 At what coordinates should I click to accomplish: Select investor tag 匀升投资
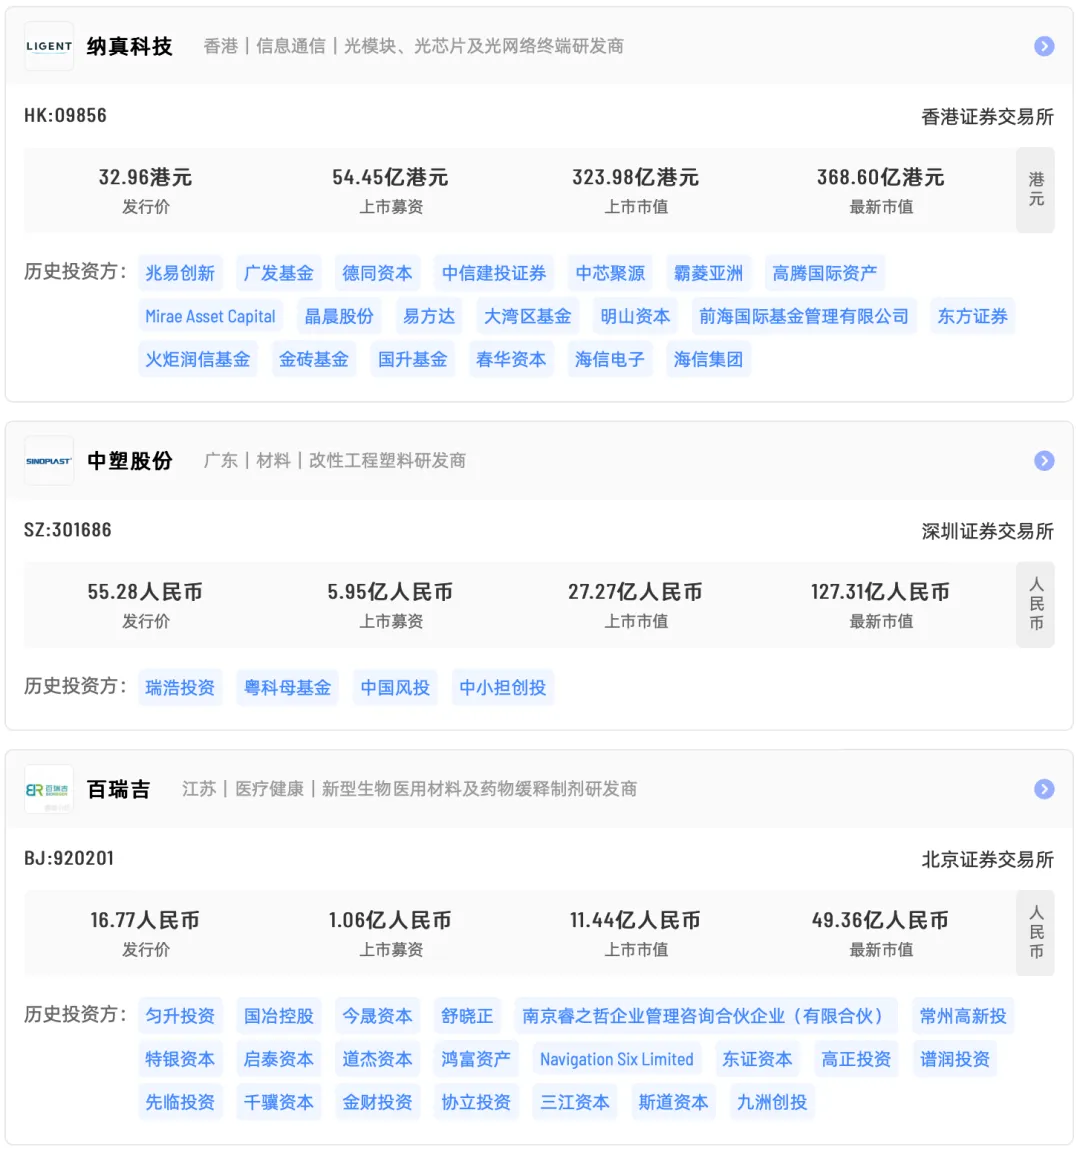[180, 1016]
